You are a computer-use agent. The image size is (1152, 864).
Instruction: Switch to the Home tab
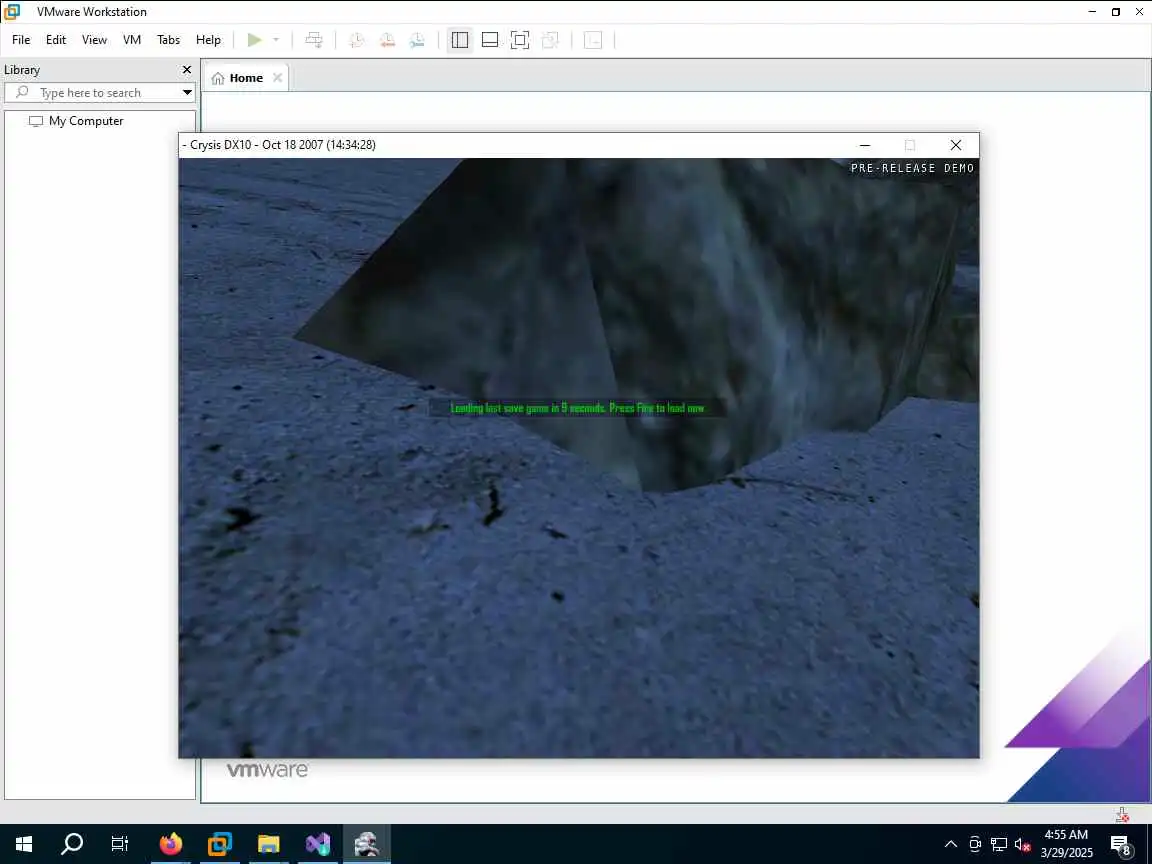coord(246,78)
